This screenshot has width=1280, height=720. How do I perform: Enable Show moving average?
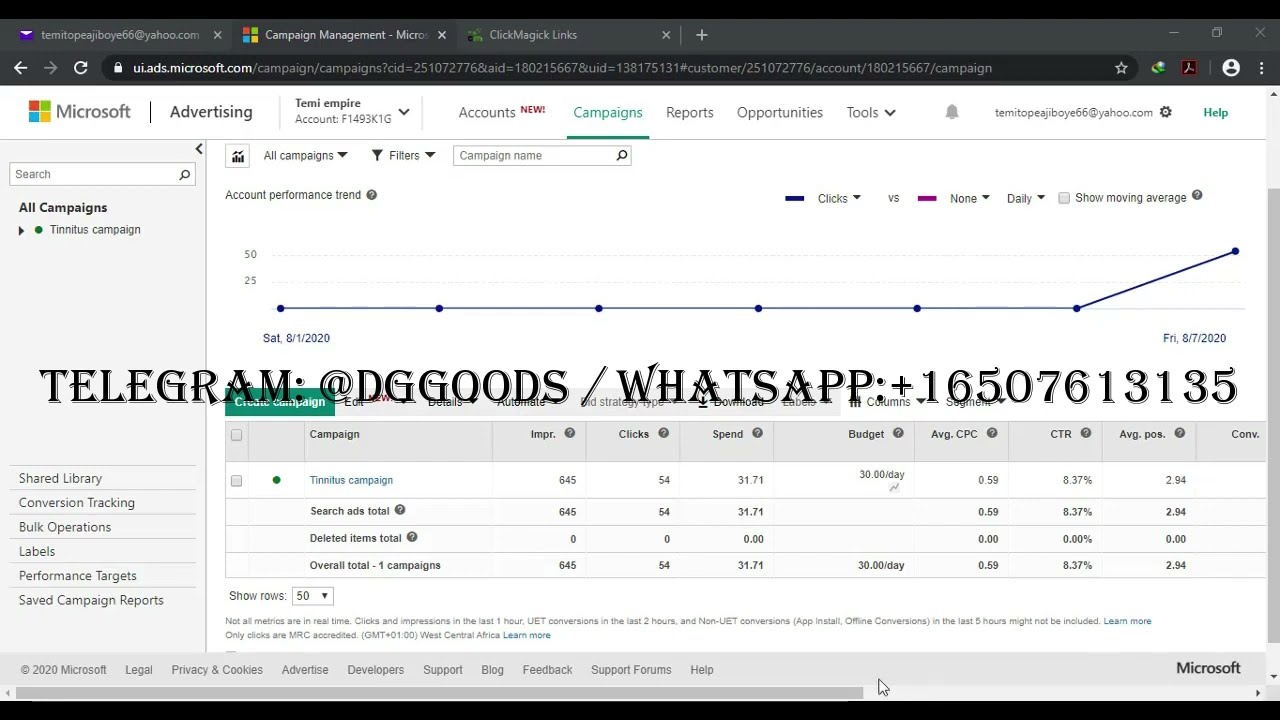click(x=1064, y=197)
